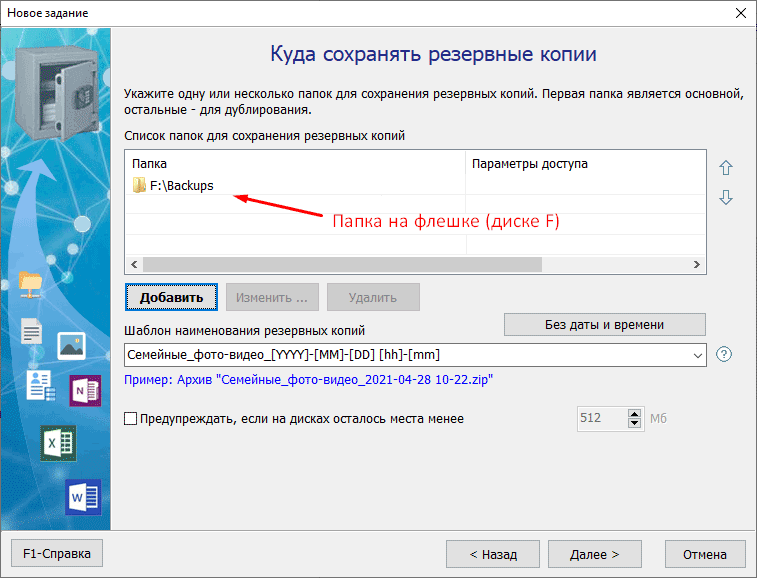The width and height of the screenshot is (757, 578).
Task: Decrease the free space value spinner
Action: click(634, 423)
